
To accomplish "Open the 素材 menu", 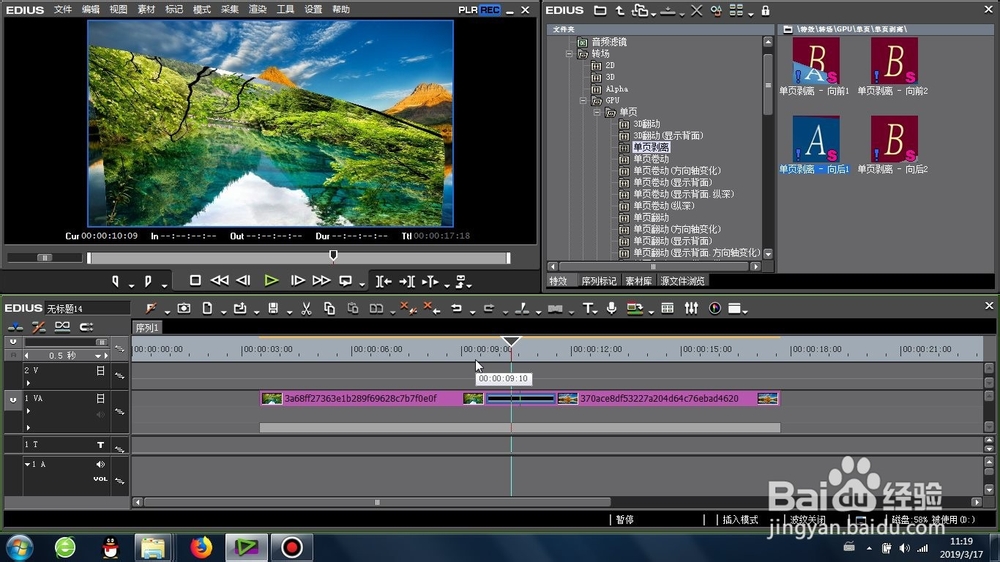I will tap(146, 10).
